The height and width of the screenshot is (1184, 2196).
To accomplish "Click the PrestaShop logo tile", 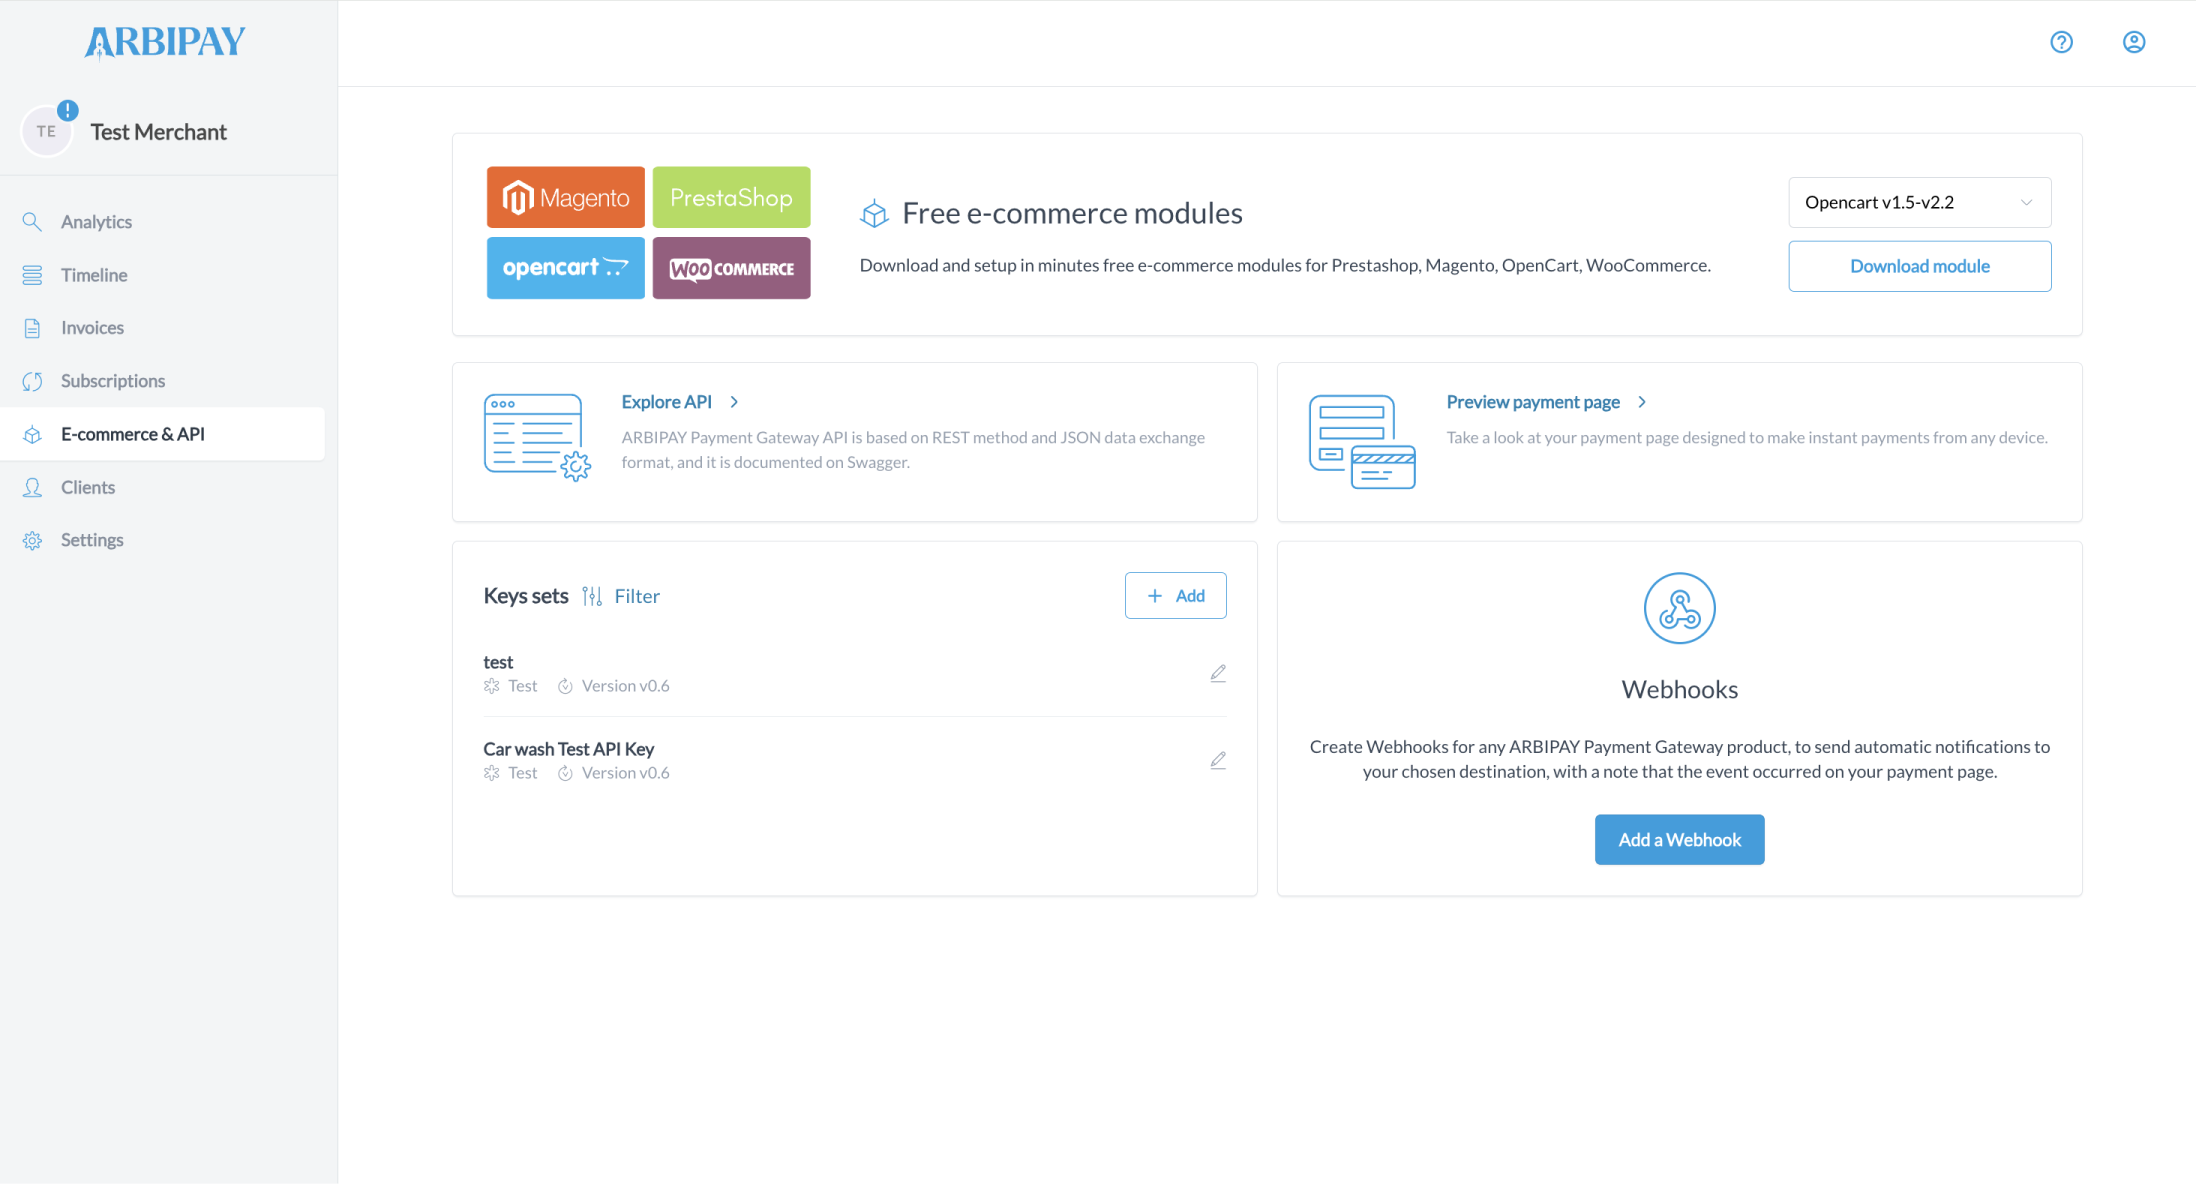I will pyautogui.click(x=731, y=197).
